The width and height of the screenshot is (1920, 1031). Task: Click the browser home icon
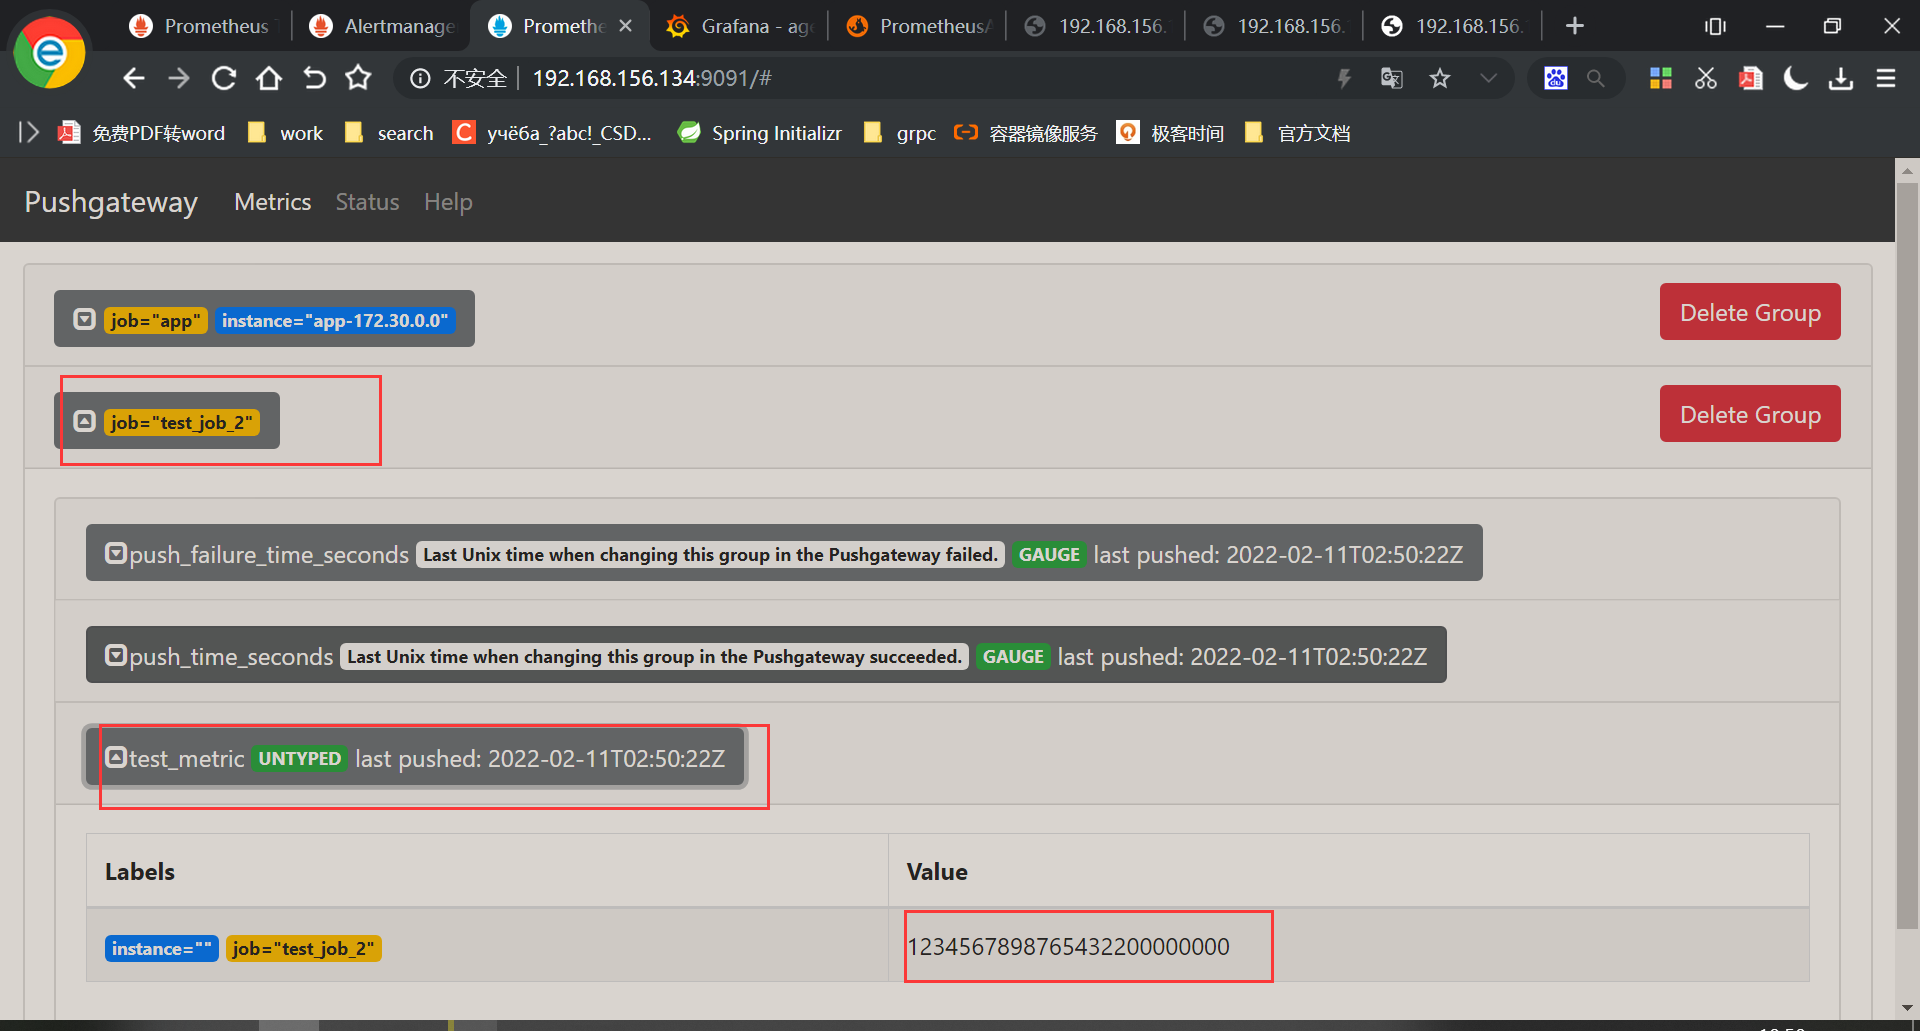point(268,78)
